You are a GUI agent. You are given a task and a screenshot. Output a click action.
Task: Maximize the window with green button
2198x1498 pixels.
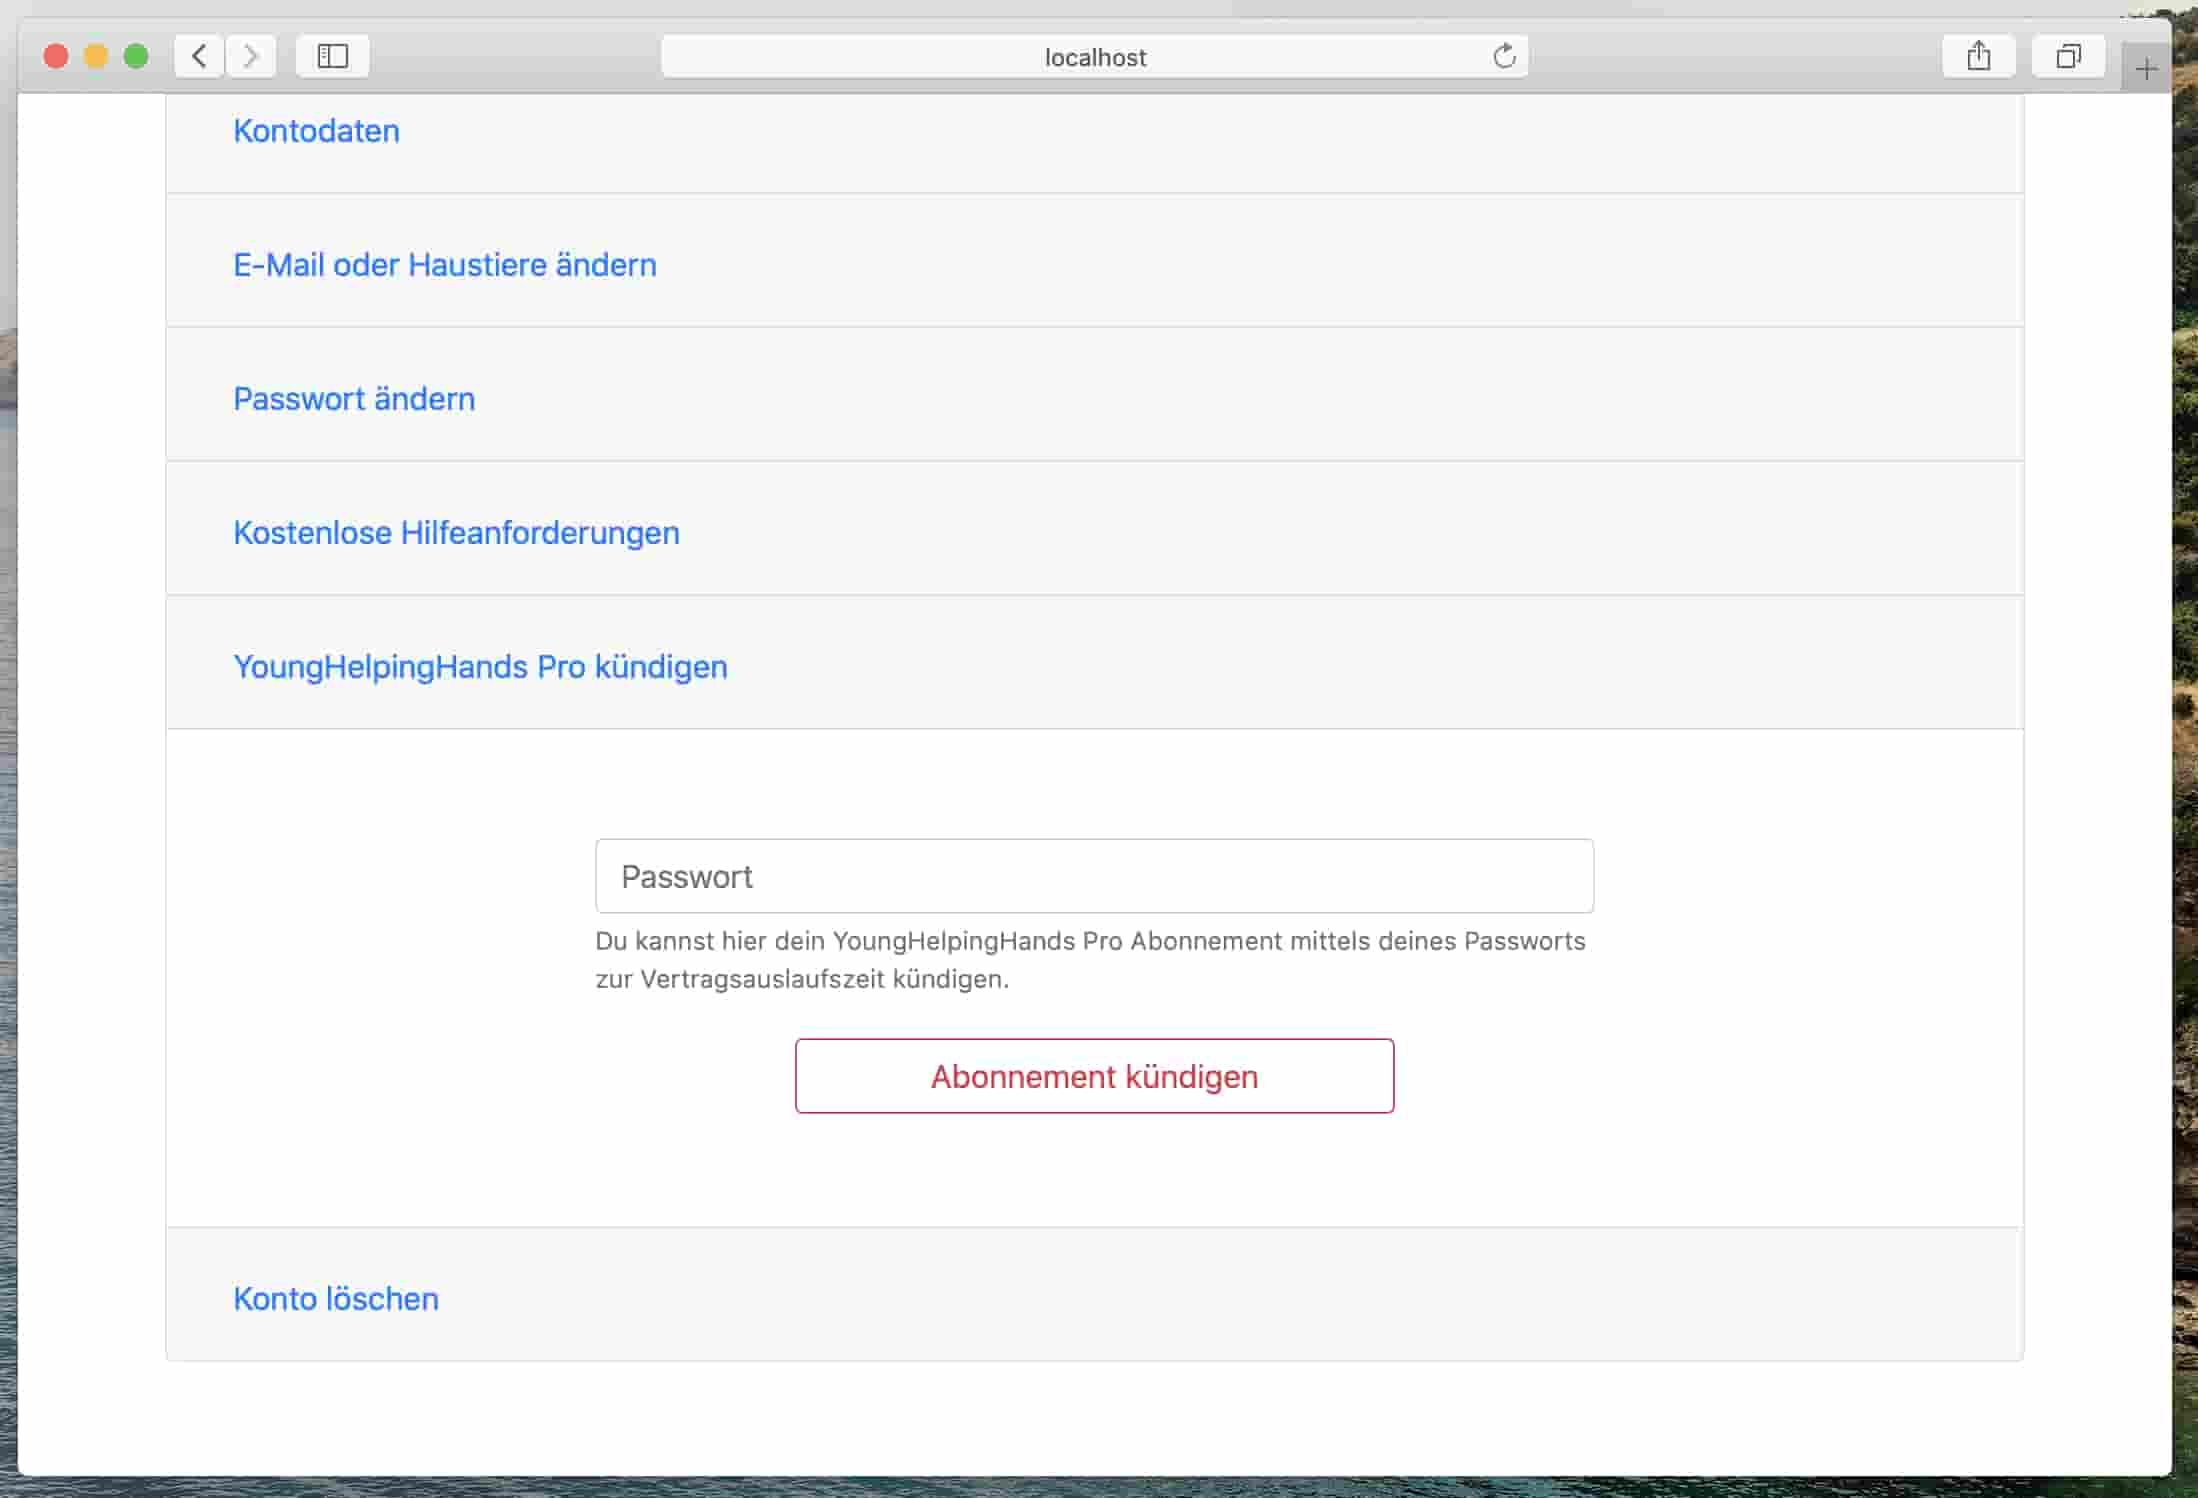136,56
